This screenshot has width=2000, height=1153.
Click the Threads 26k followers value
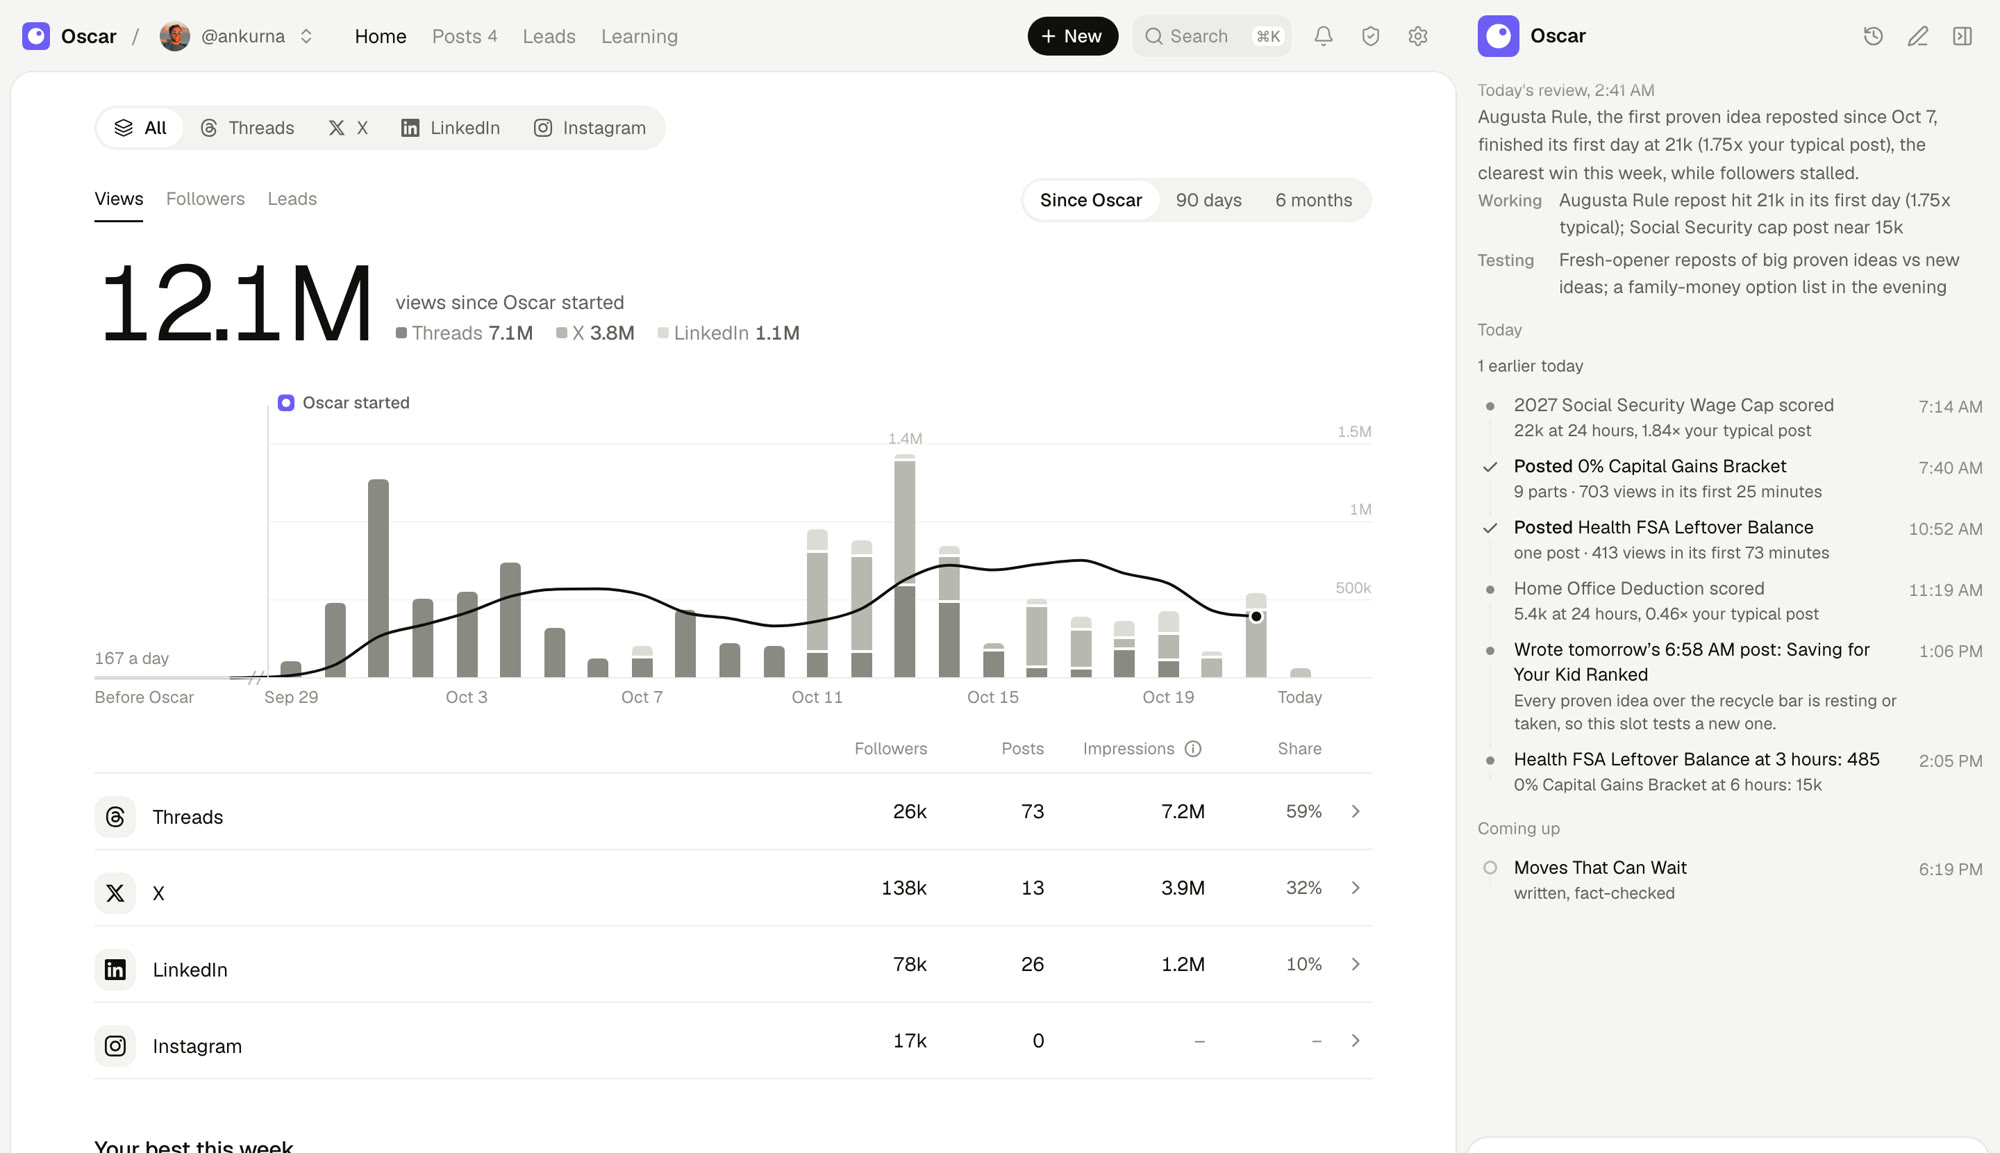click(909, 811)
